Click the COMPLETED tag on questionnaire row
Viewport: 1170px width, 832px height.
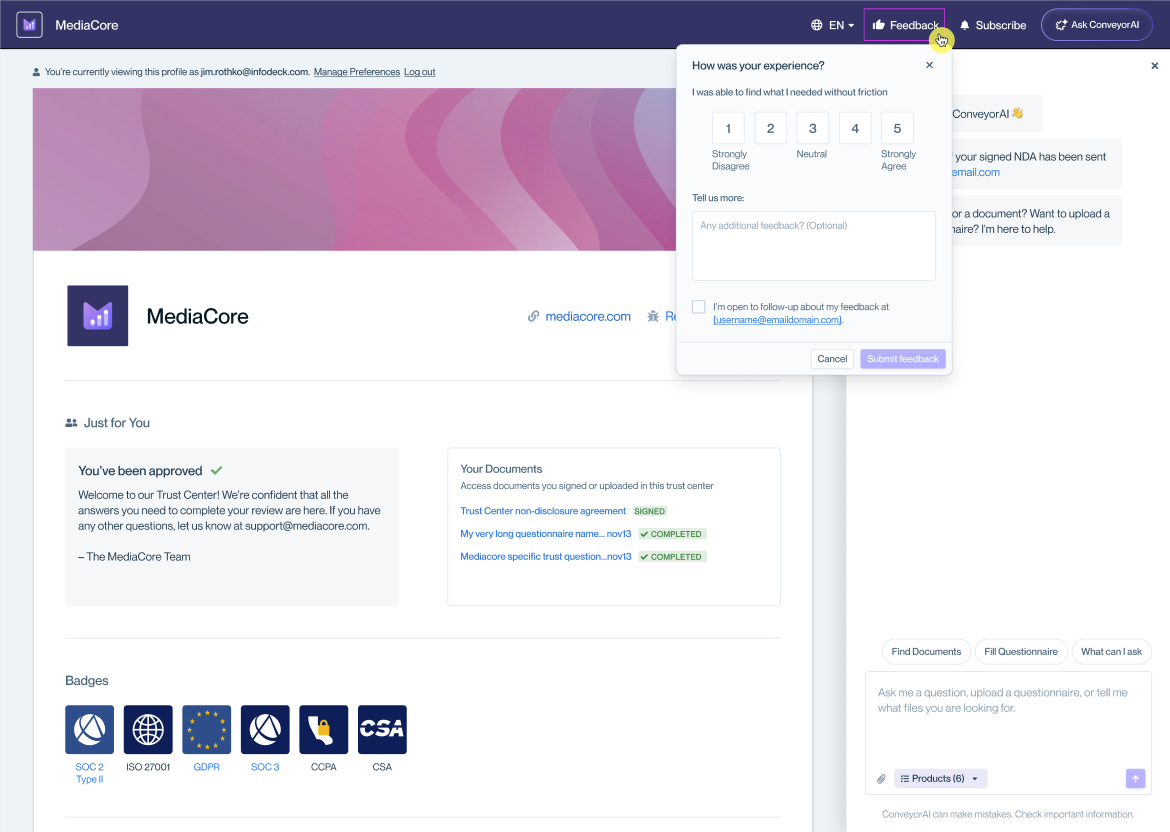point(672,534)
